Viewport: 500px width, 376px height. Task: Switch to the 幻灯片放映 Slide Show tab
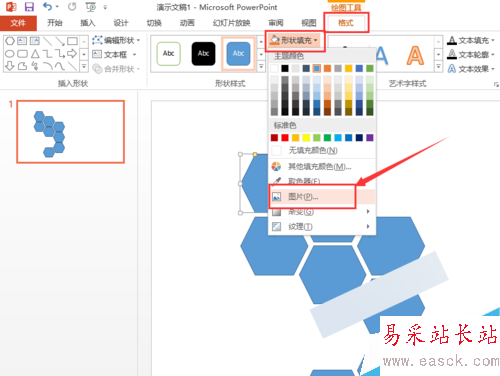pyautogui.click(x=231, y=23)
